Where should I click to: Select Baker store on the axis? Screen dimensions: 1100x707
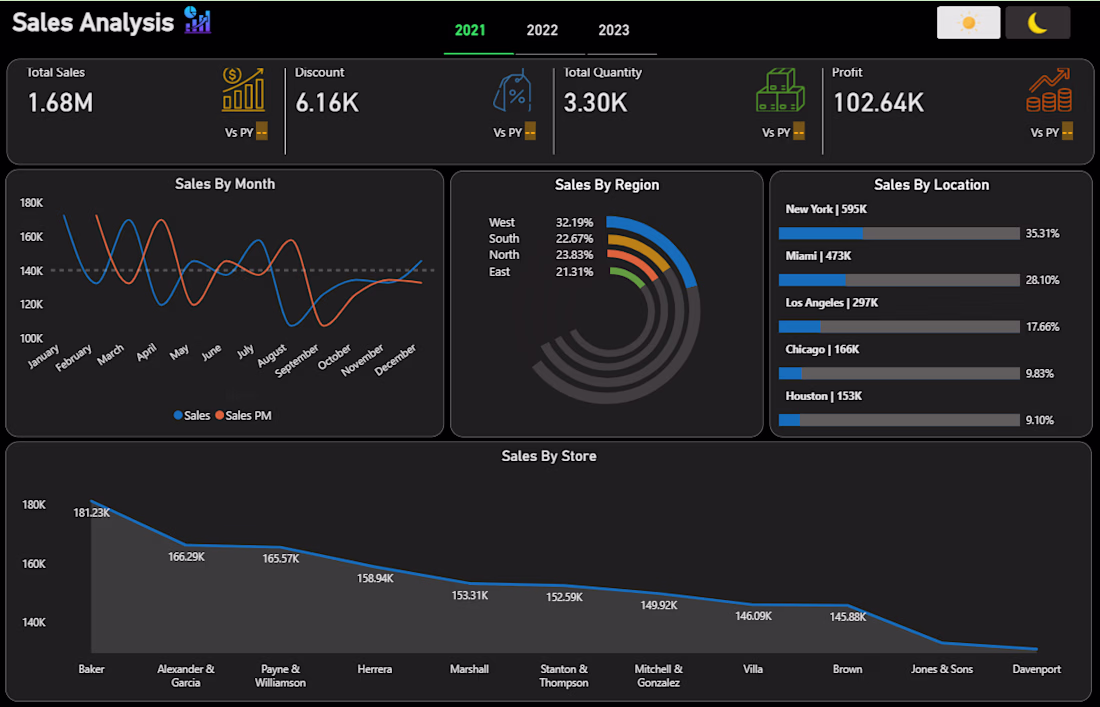(91, 669)
